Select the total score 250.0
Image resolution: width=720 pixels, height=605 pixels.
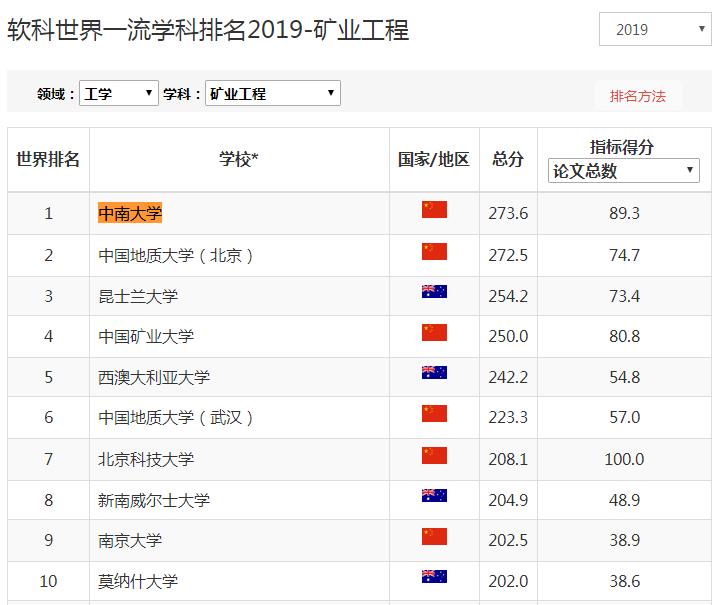pos(508,336)
